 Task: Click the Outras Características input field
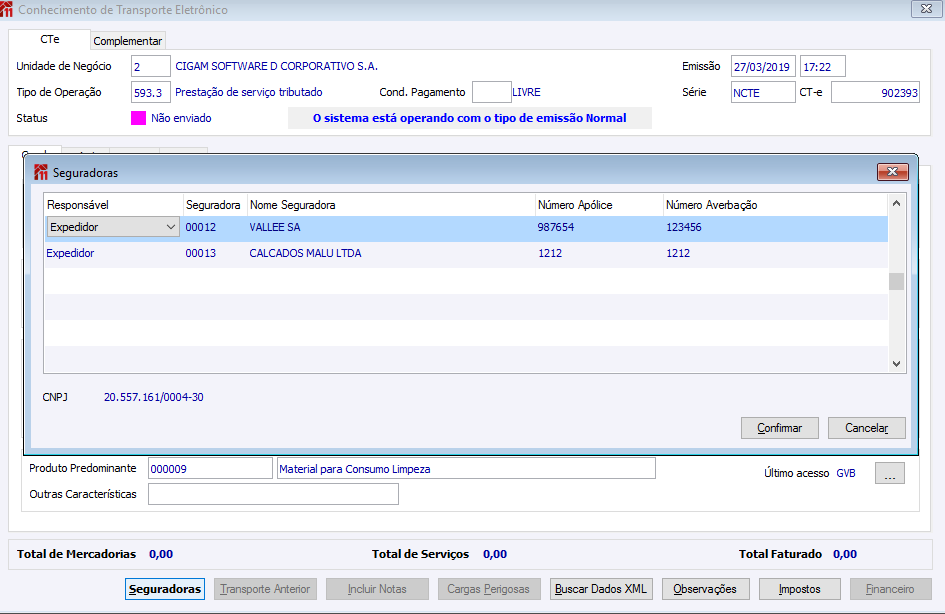click(x=273, y=494)
